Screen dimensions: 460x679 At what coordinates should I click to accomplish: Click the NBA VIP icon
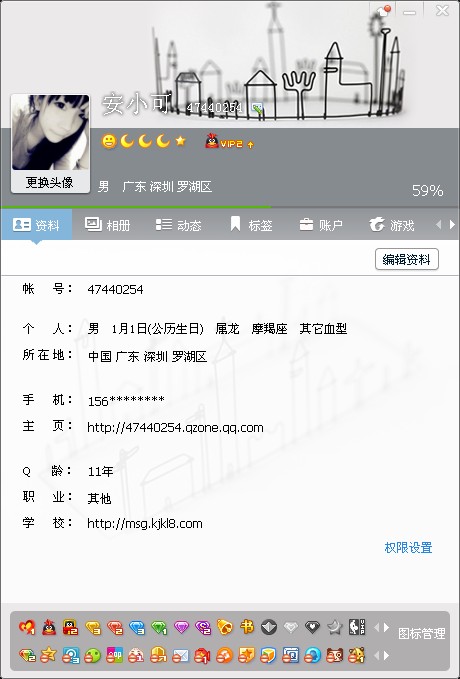357,627
